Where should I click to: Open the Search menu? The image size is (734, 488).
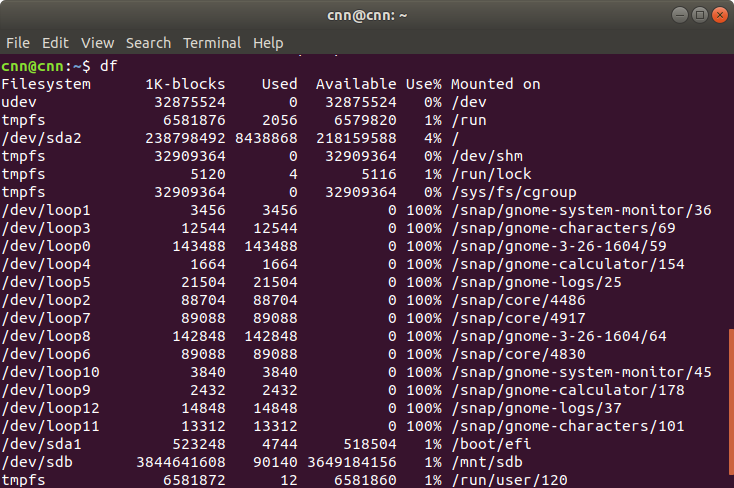tap(148, 43)
